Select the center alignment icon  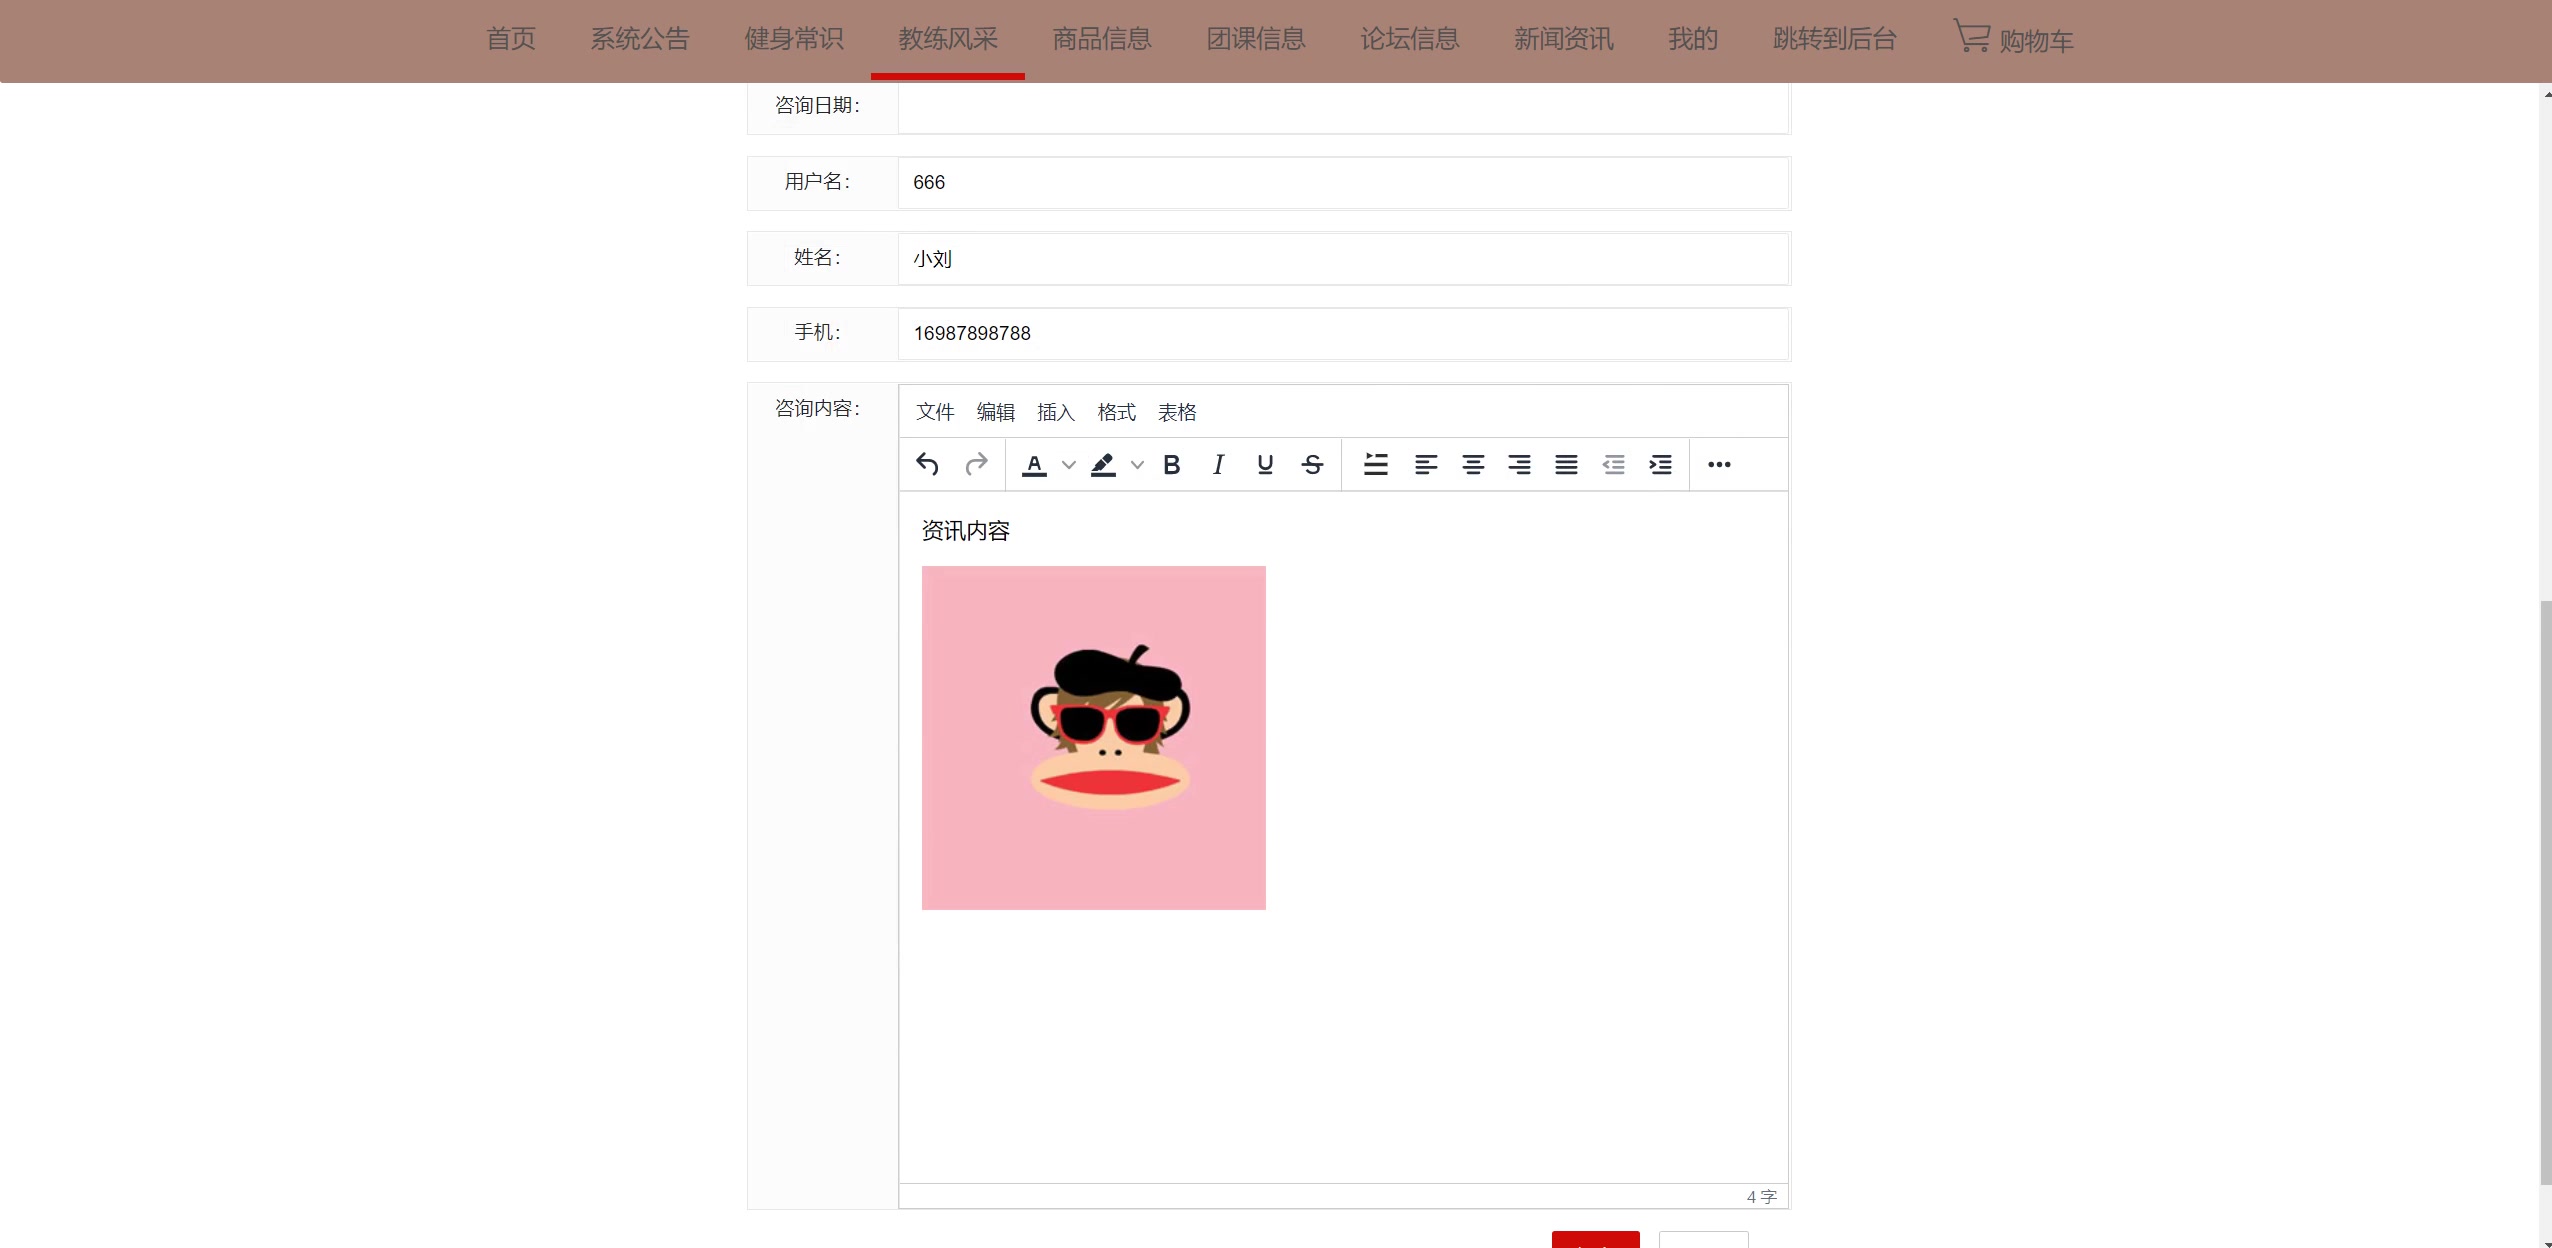point(1471,464)
